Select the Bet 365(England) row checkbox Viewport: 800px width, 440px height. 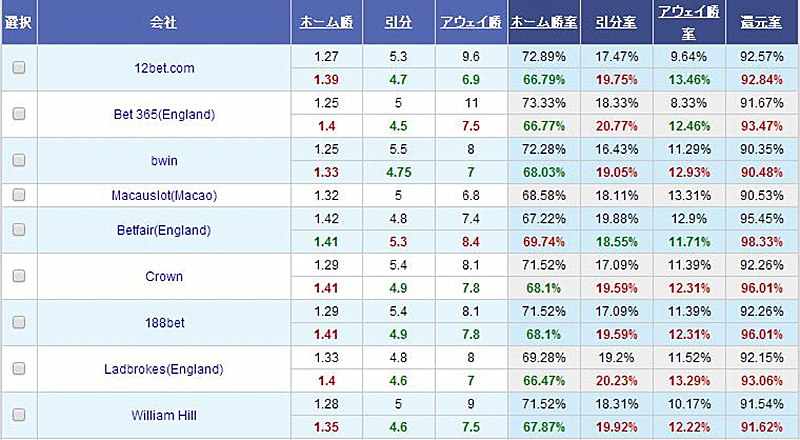(x=19, y=113)
